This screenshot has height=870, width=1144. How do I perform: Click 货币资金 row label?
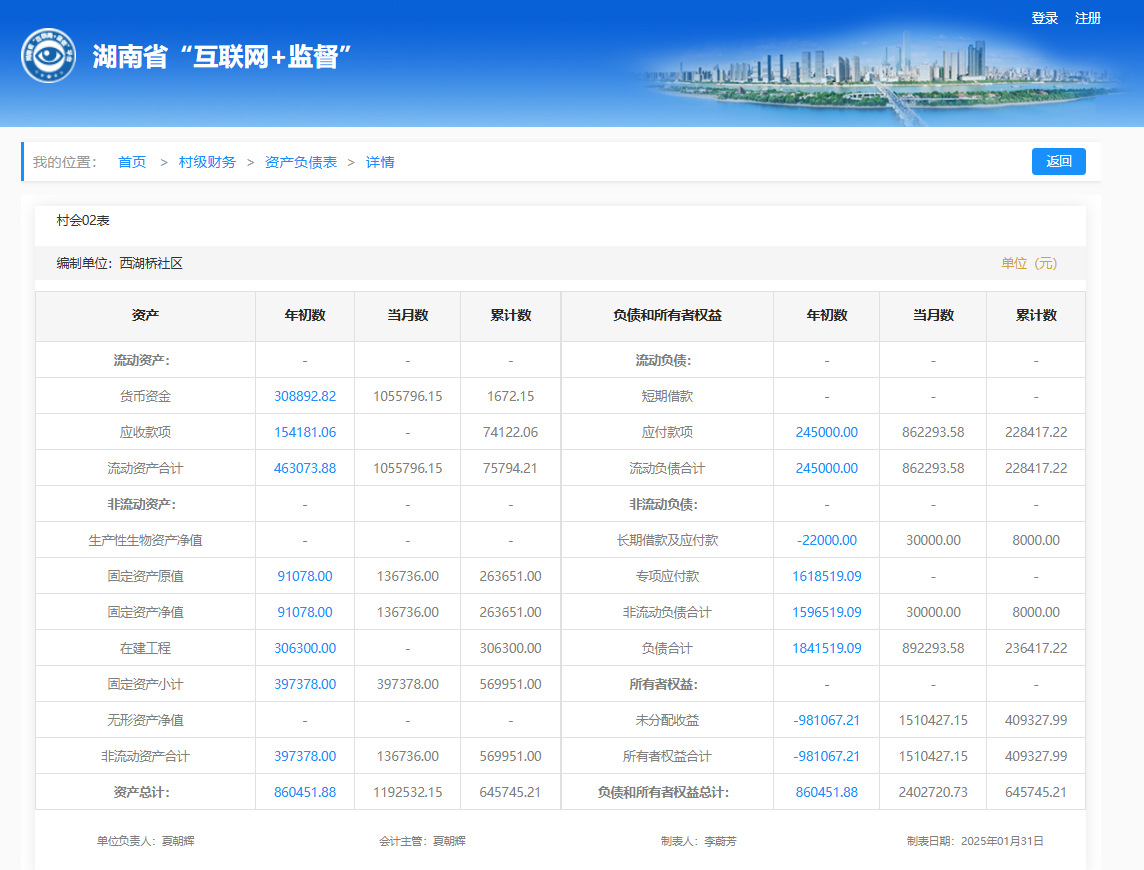click(x=145, y=396)
